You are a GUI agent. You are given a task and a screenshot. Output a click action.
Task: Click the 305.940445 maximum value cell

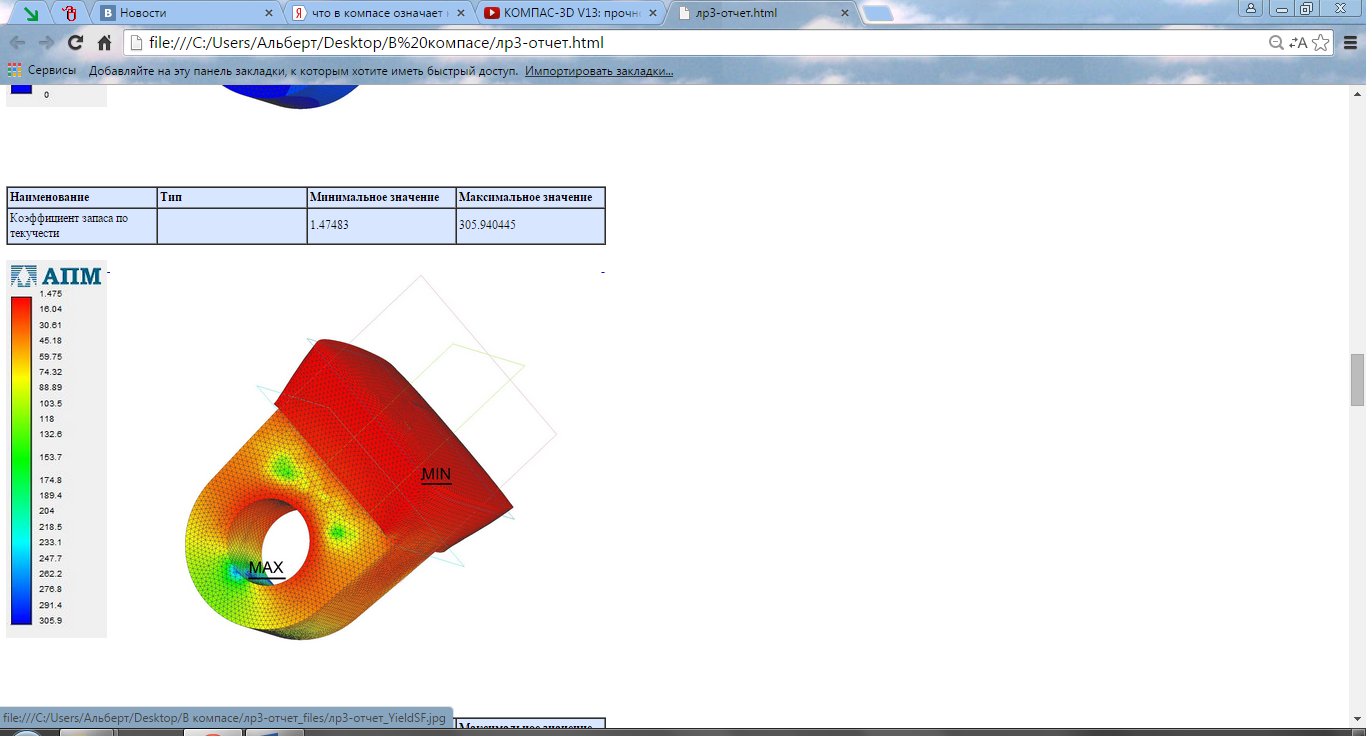[x=531, y=226]
